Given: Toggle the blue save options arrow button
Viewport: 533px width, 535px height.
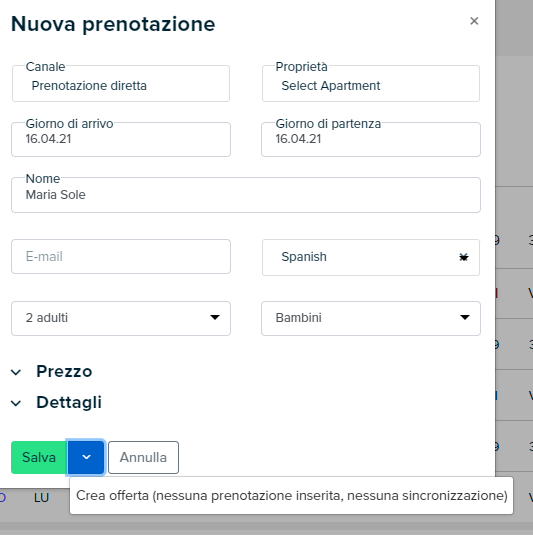Looking at the screenshot, I should (x=86, y=458).
